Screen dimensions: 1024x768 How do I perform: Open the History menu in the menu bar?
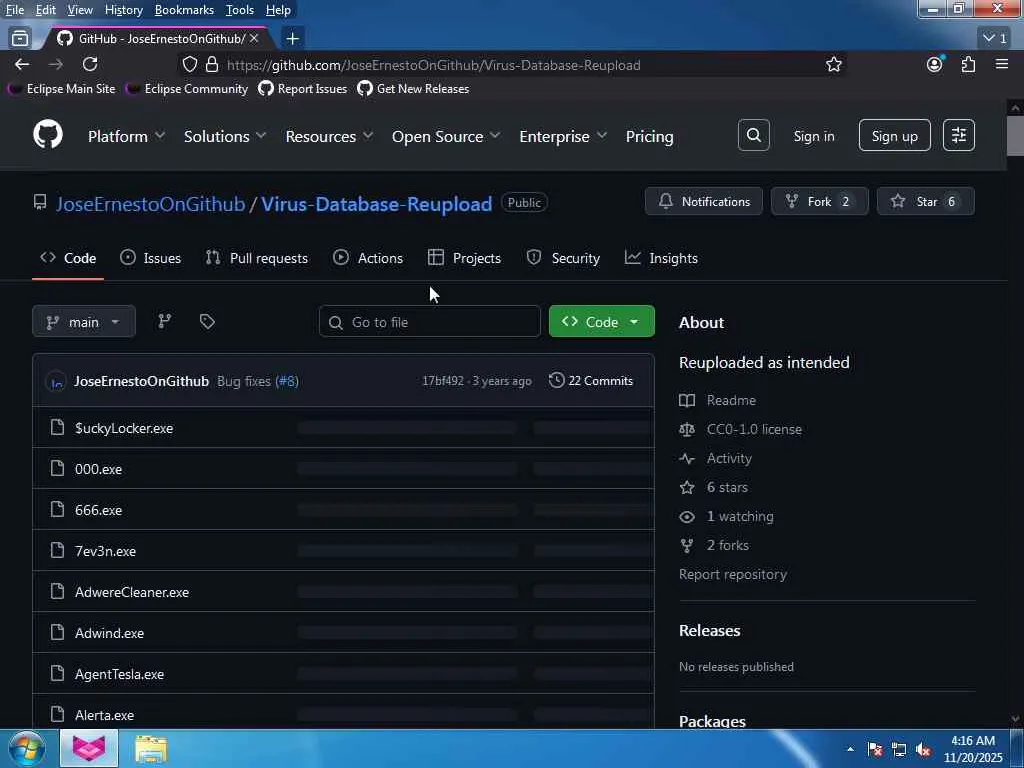(123, 10)
